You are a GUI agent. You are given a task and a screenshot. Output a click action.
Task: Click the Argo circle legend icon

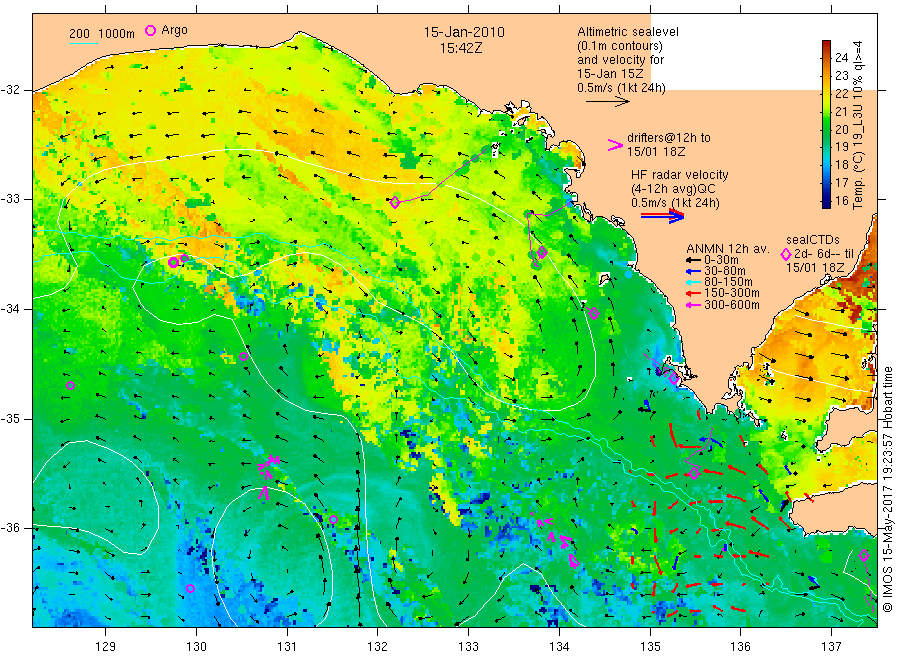click(150, 30)
